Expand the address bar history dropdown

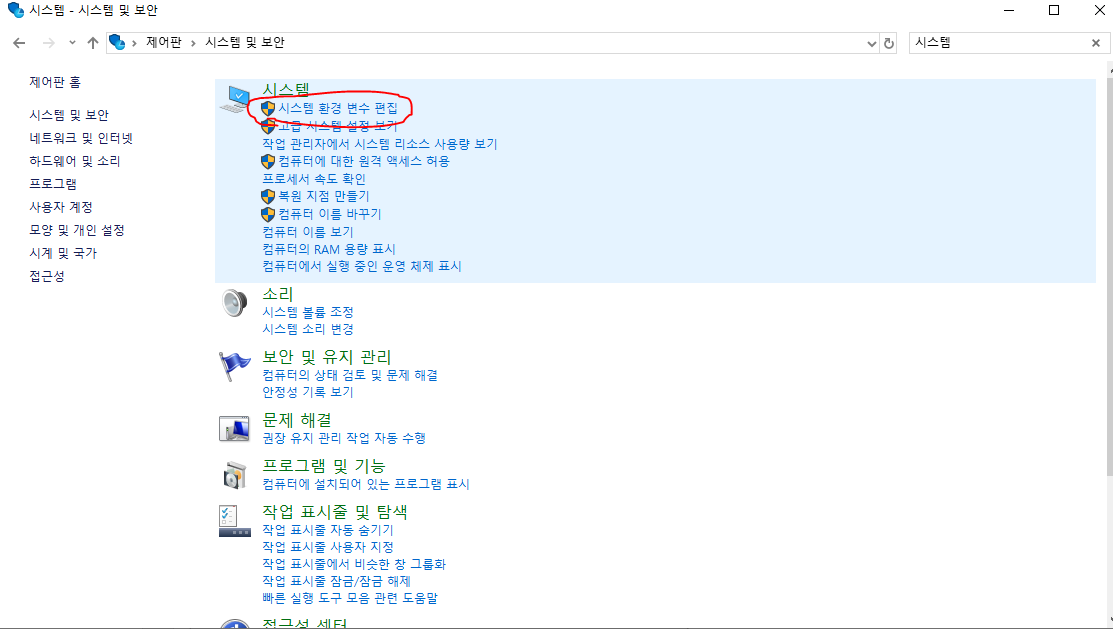click(872, 43)
